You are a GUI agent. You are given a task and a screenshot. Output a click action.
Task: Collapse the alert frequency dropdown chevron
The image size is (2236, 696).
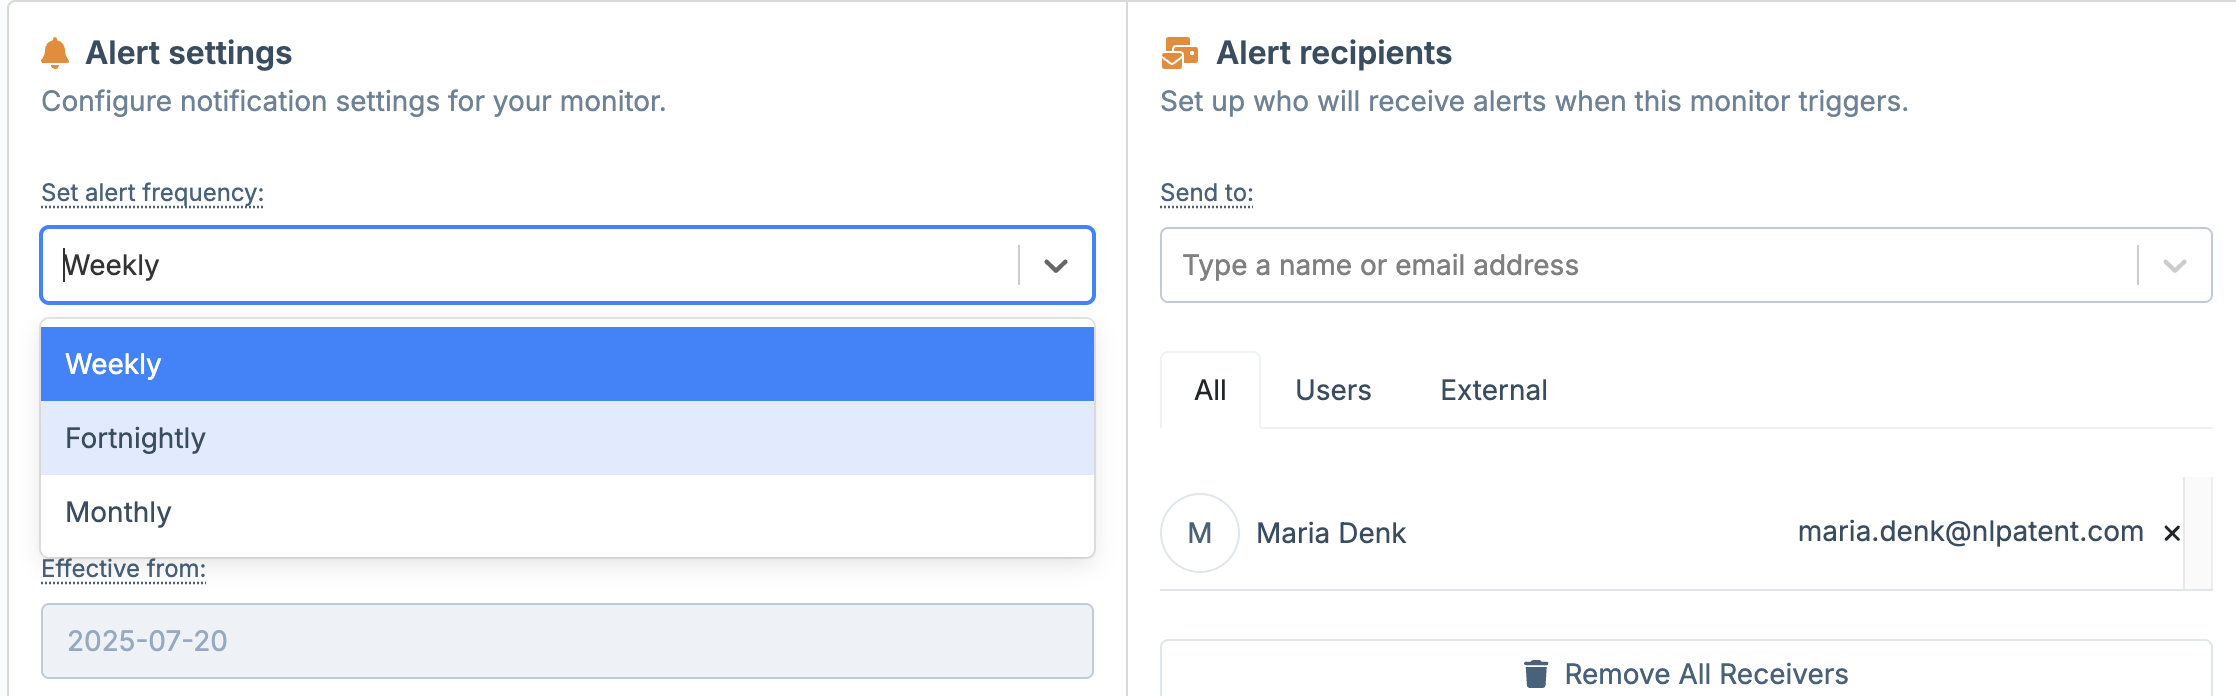tap(1056, 265)
